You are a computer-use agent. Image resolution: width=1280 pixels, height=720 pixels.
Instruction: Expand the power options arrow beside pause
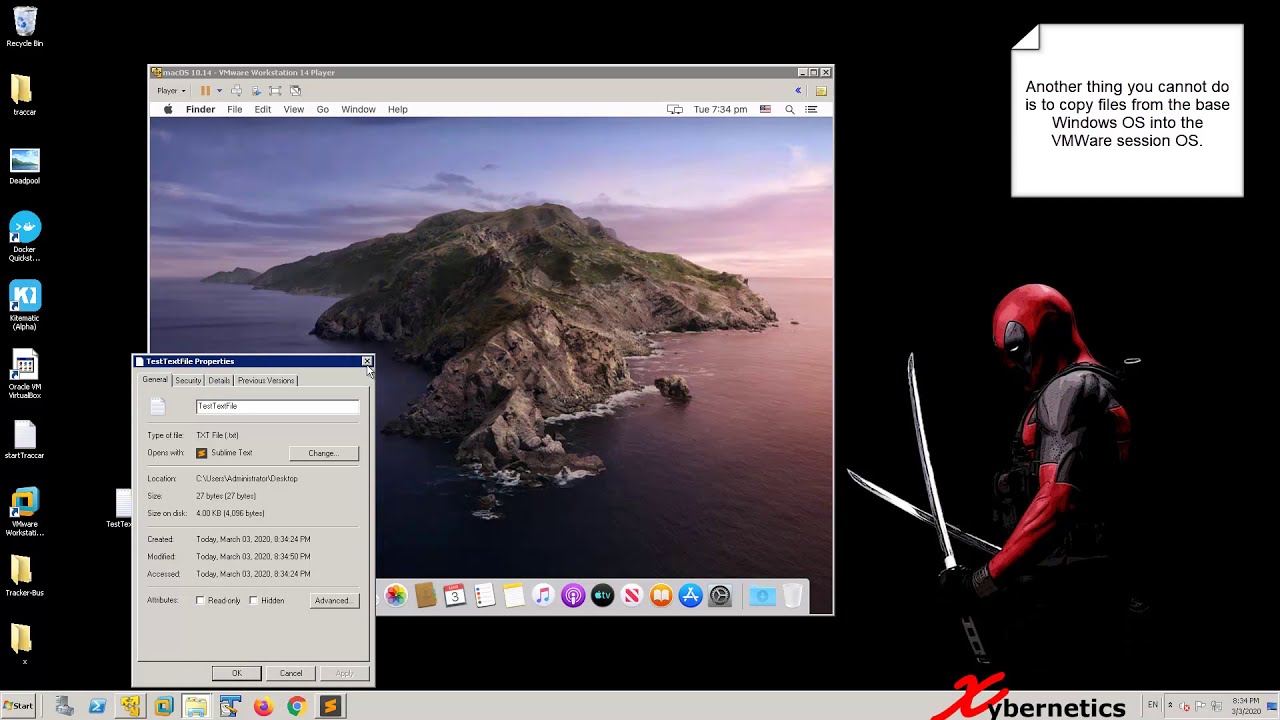pos(219,90)
